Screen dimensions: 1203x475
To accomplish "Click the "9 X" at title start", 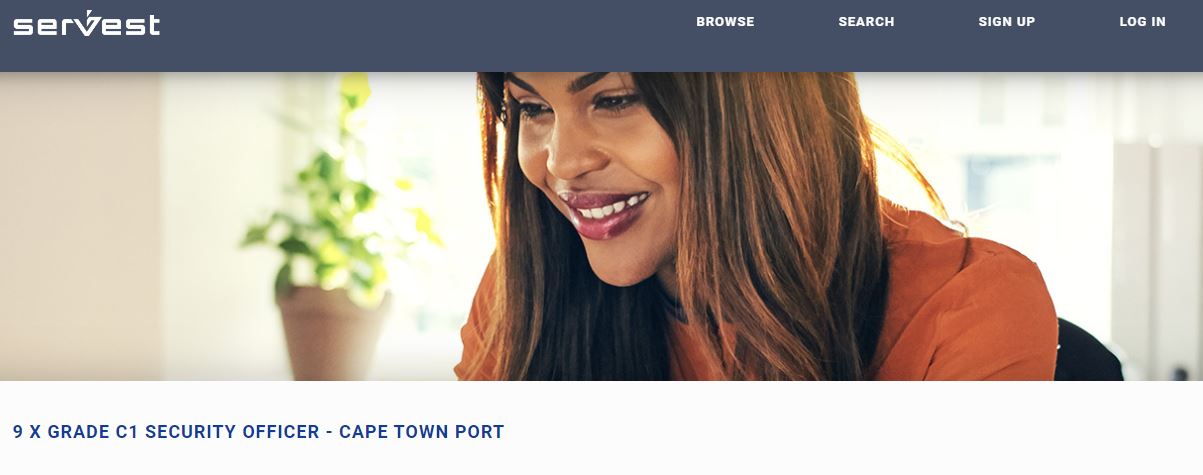I will point(27,432).
